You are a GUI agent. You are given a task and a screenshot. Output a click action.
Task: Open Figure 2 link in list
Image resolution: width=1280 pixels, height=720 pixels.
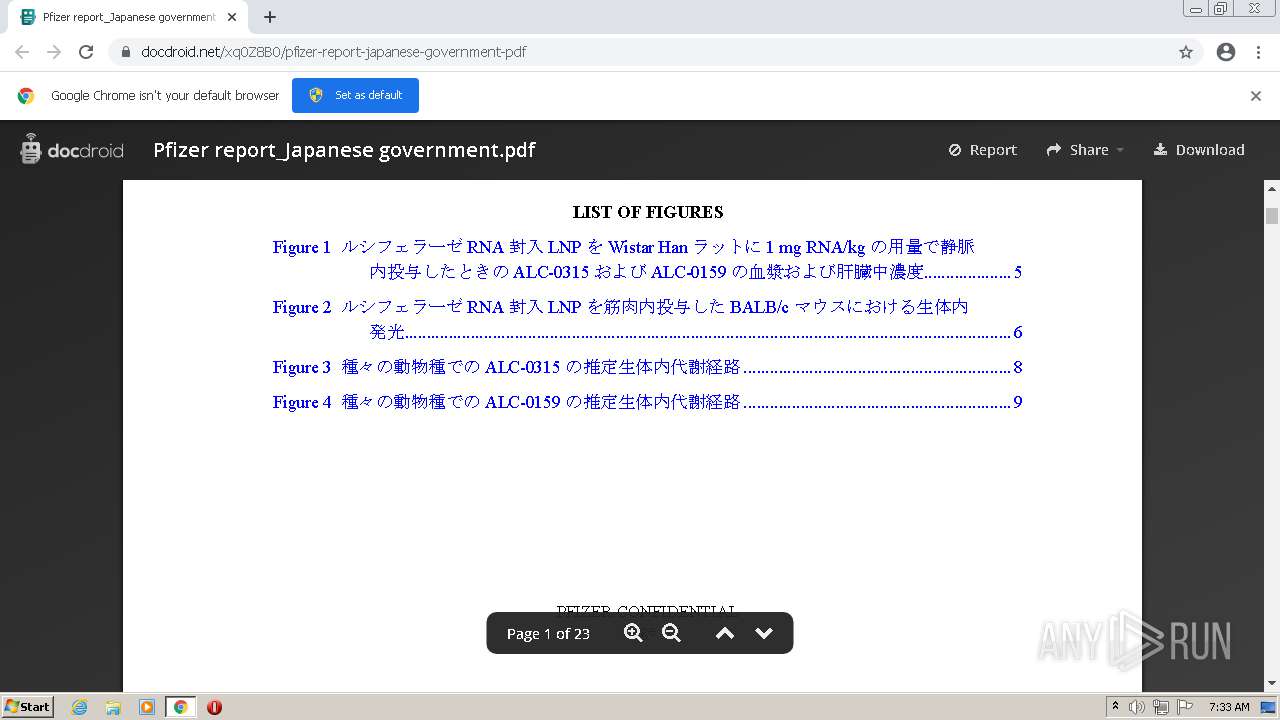(647, 319)
